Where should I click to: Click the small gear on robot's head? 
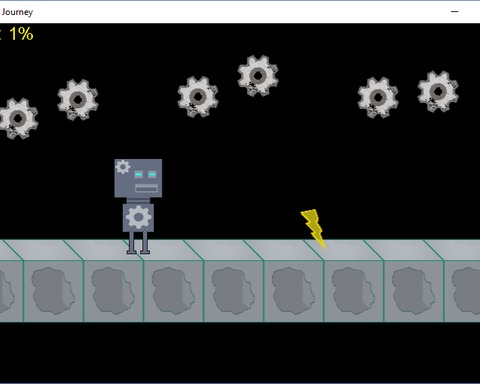[123, 167]
